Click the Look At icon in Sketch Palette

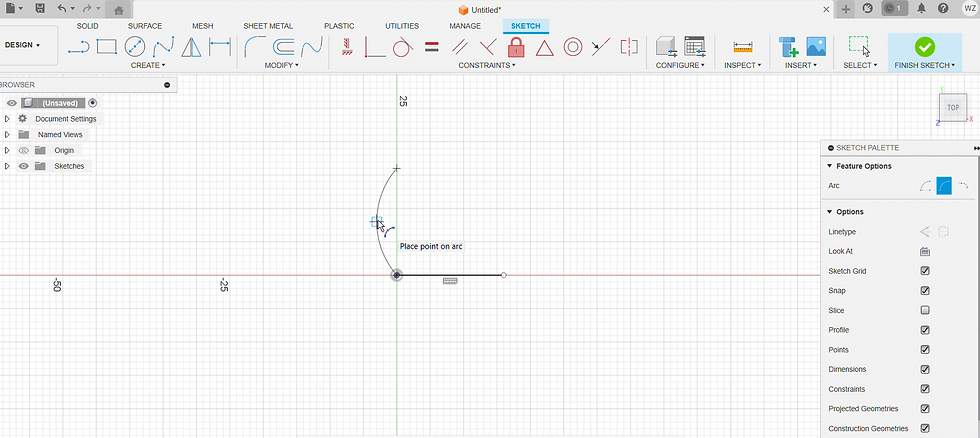click(x=925, y=252)
